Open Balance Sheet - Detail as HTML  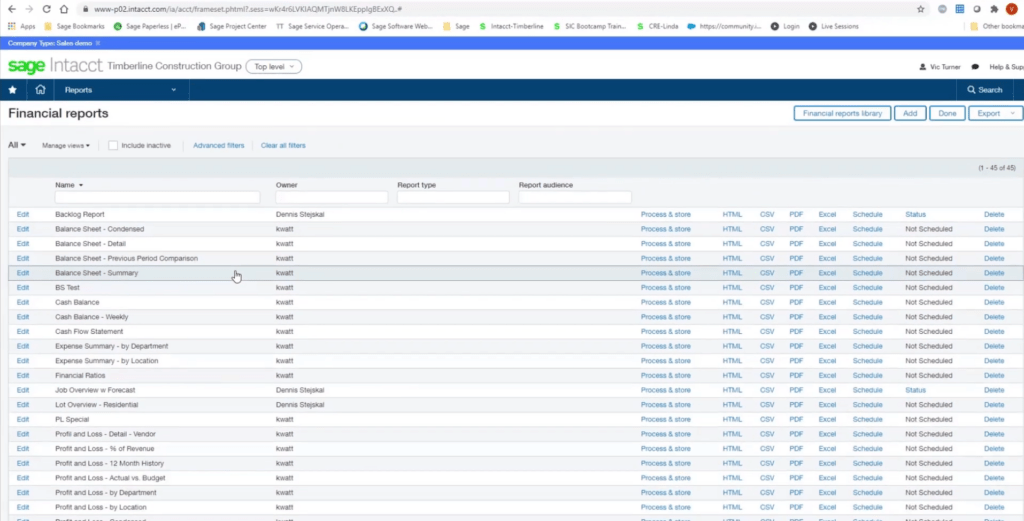732,244
